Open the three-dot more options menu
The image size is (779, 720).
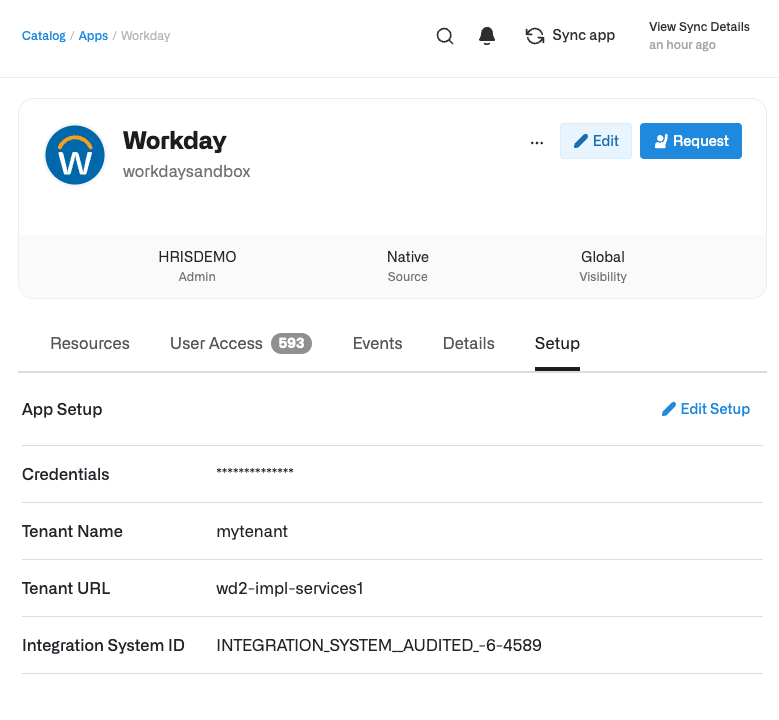click(537, 143)
